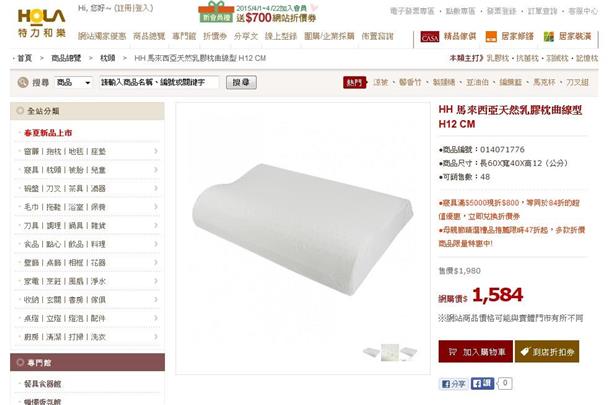The width and height of the screenshot is (610, 405).
Task: Open the 商品總覽 menu item
Action: click(x=149, y=36)
